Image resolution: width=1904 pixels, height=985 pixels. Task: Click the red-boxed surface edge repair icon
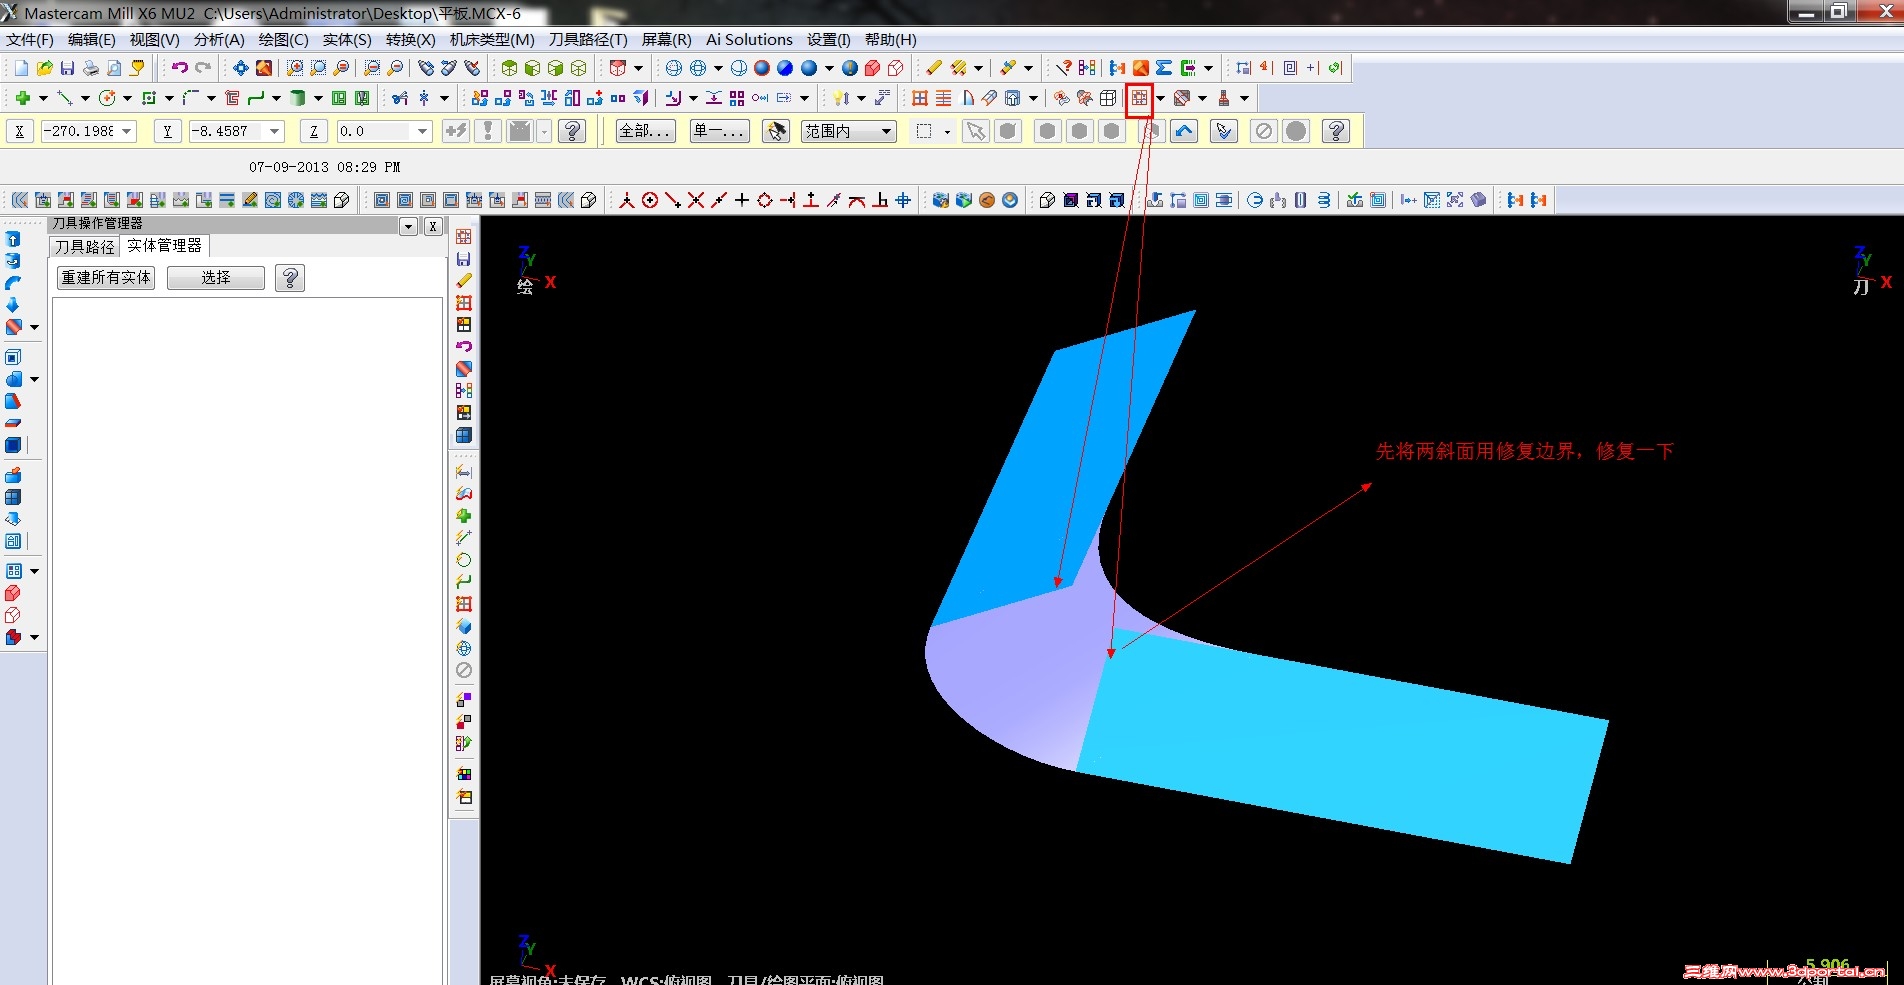pos(1139,98)
